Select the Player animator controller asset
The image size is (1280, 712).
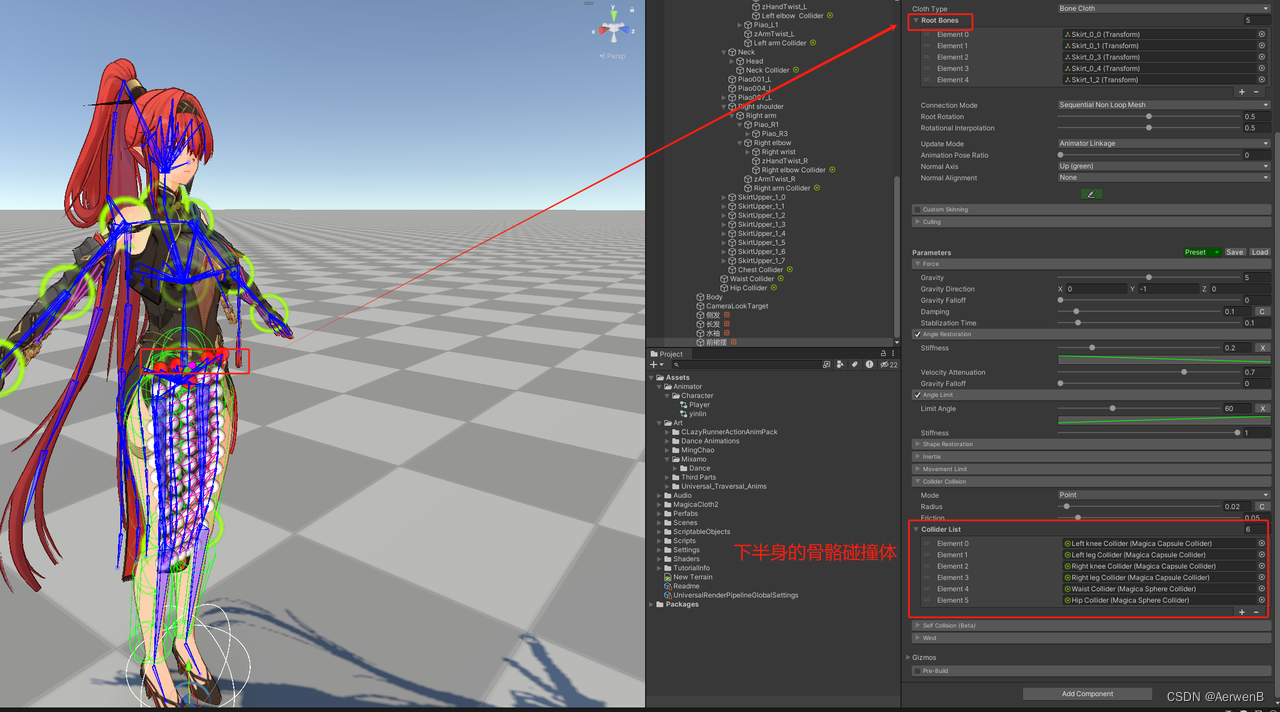pyautogui.click(x=699, y=405)
